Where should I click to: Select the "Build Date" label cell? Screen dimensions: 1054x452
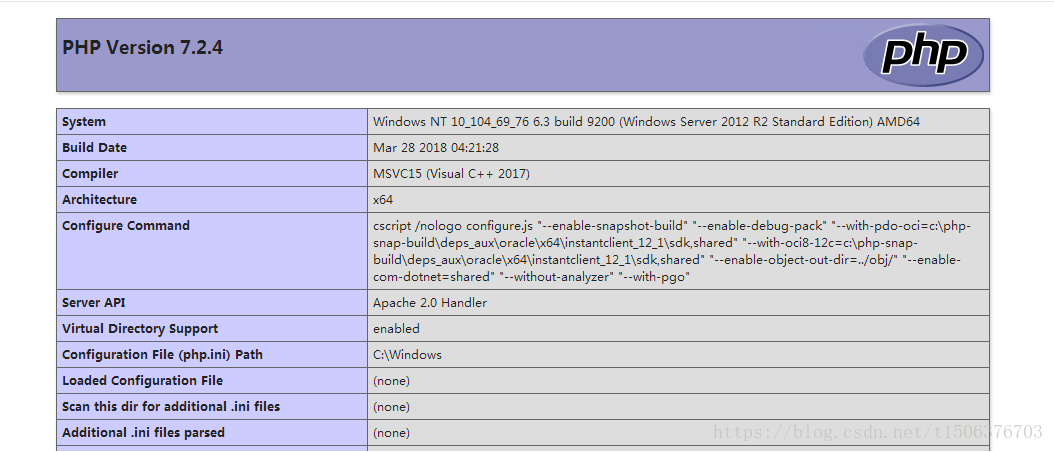point(212,147)
